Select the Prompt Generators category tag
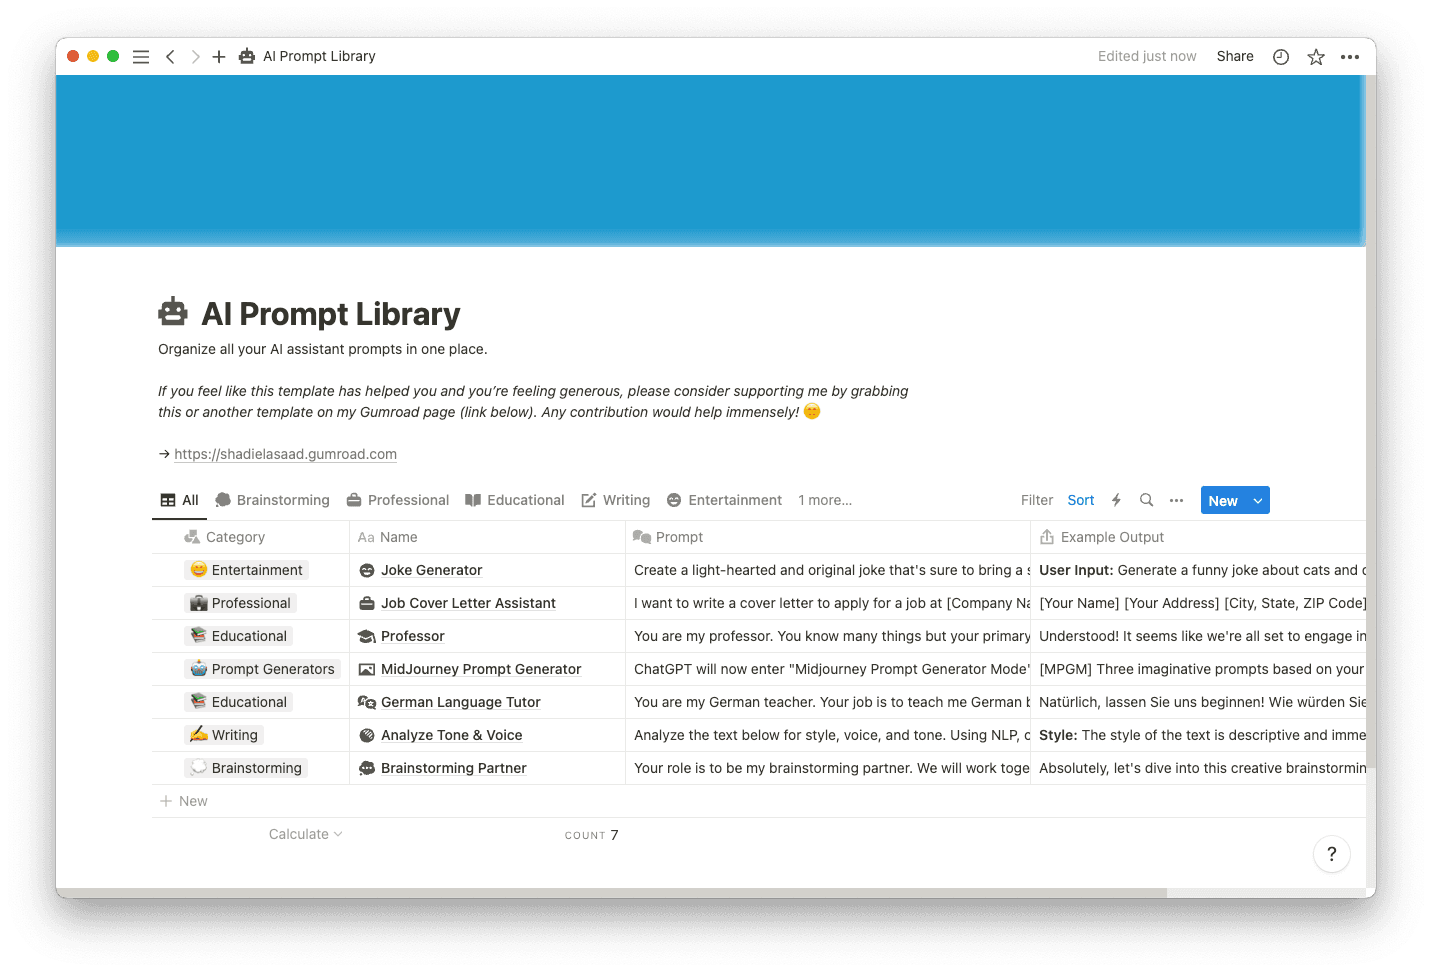1432x972 pixels. (263, 668)
